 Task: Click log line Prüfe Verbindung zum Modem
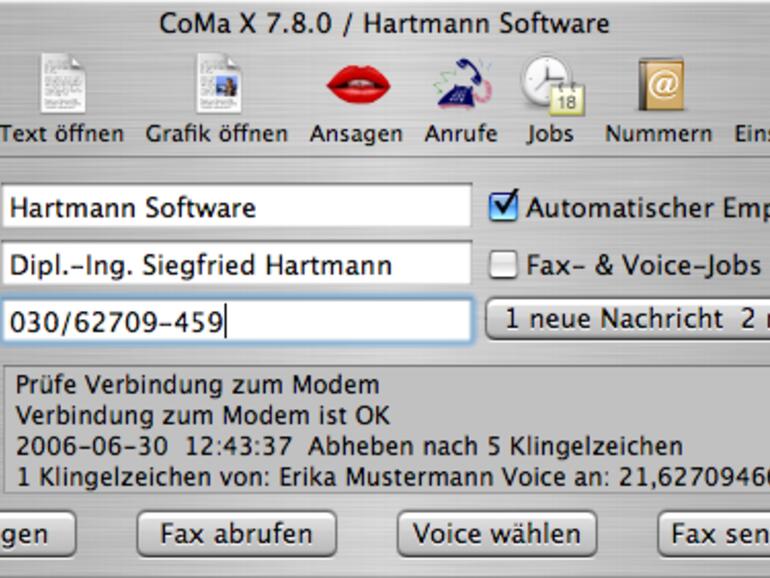point(197,385)
